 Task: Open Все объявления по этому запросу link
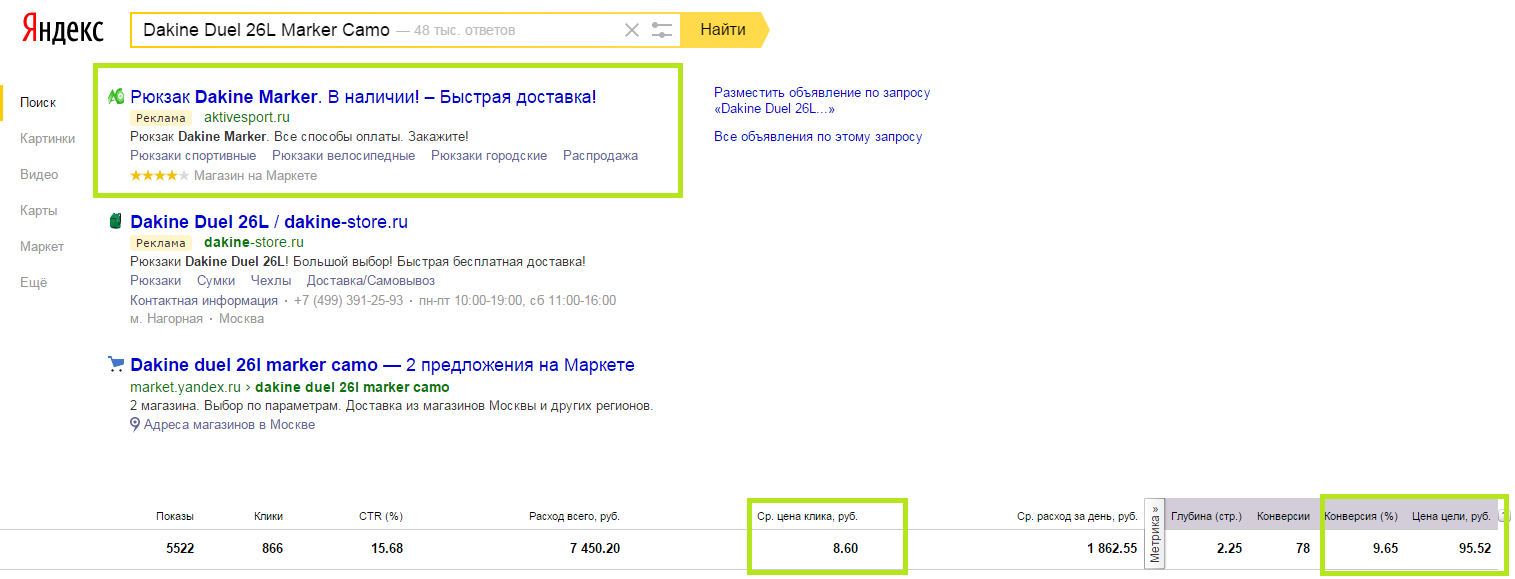coord(817,136)
